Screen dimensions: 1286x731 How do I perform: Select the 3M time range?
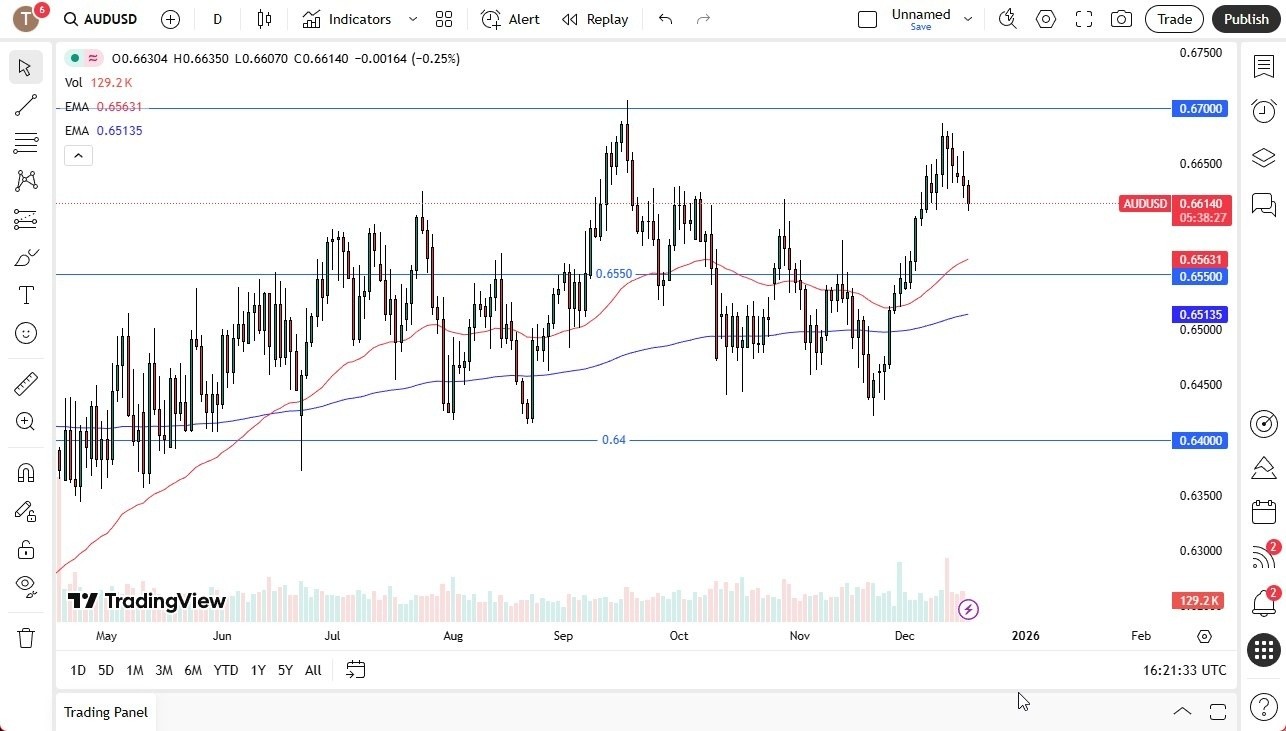coord(164,670)
